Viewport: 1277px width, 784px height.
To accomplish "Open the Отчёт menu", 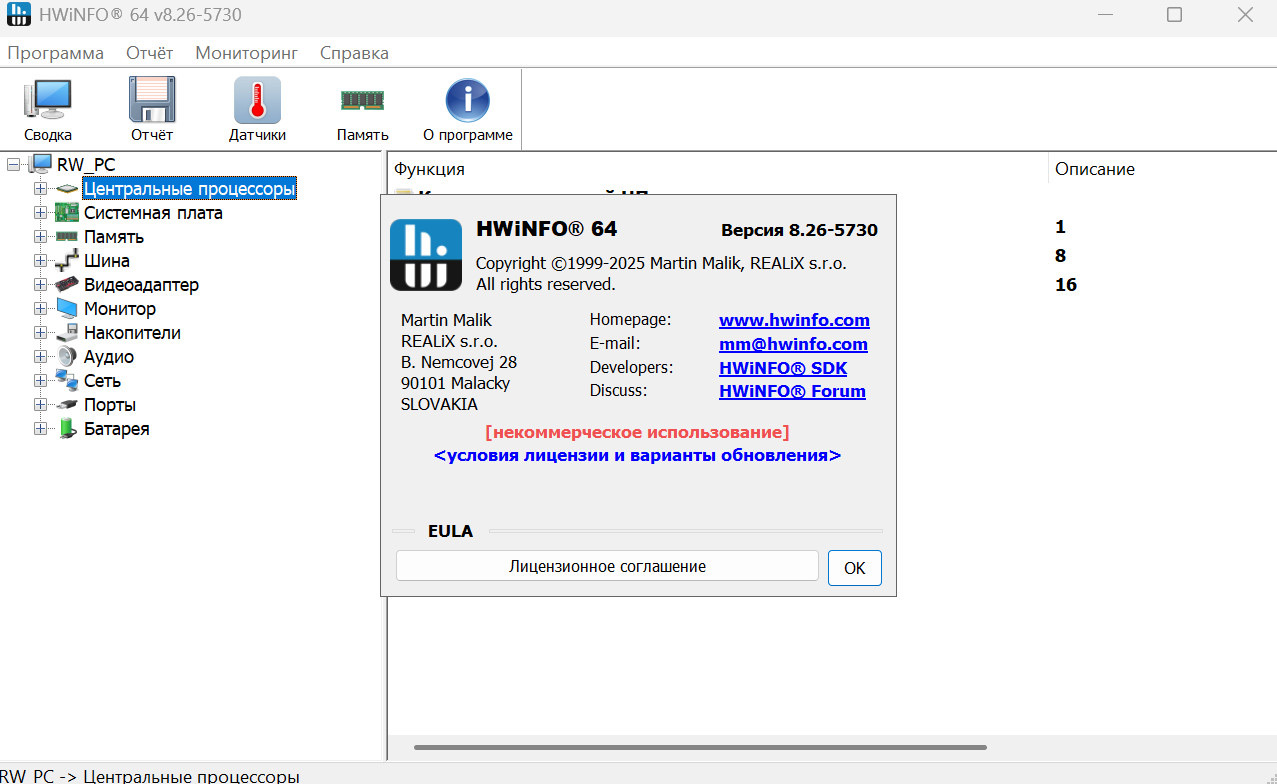I will [150, 53].
